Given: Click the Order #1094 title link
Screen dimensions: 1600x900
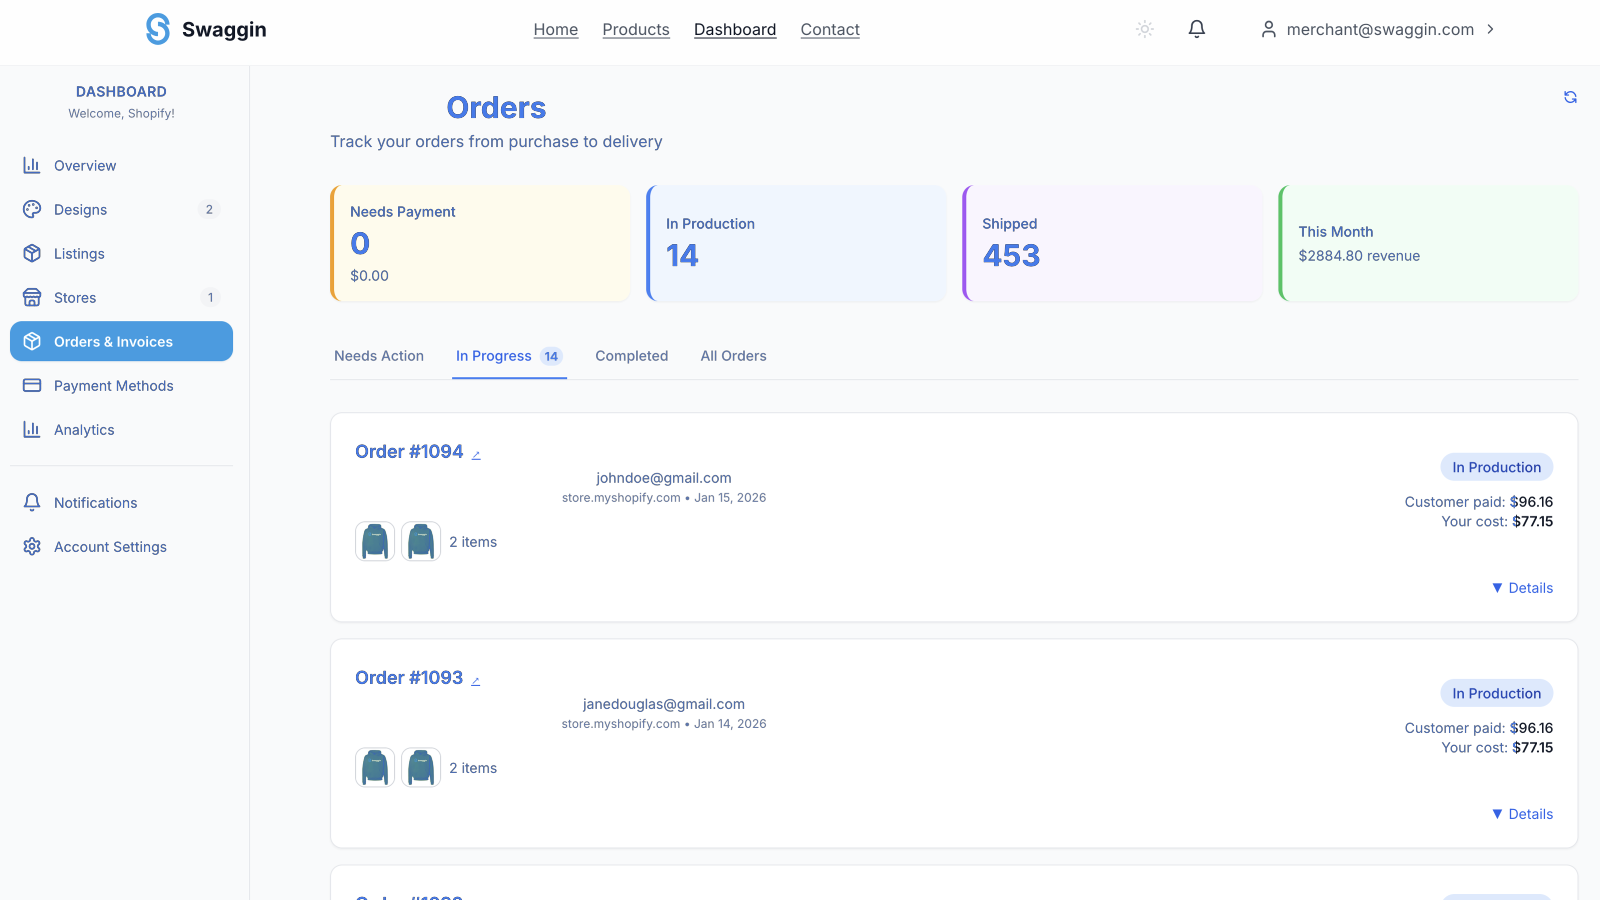Looking at the screenshot, I should coord(409,452).
